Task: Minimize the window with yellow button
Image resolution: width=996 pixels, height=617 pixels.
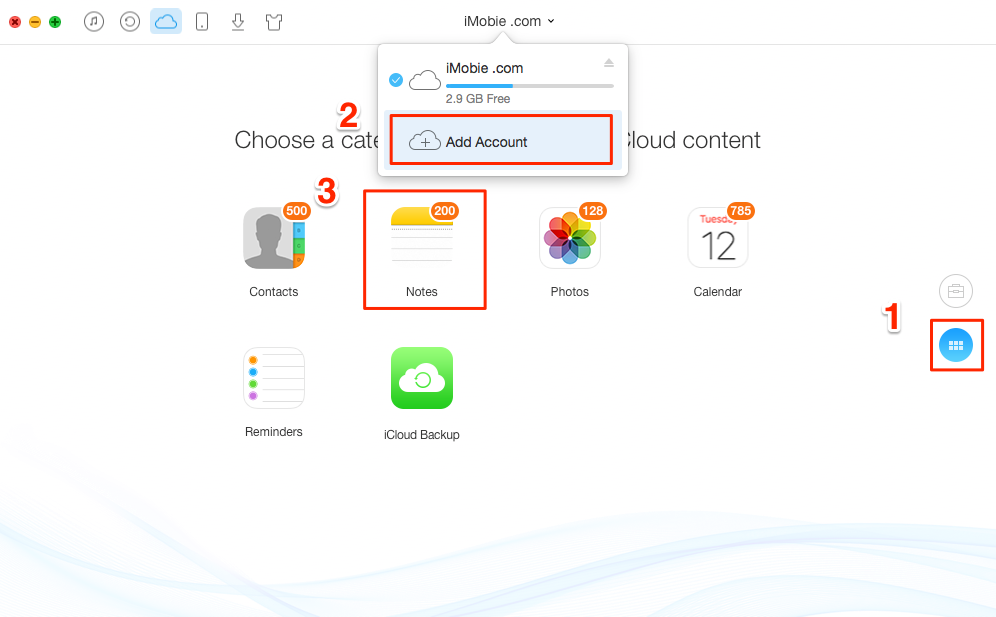Action: pos(35,22)
